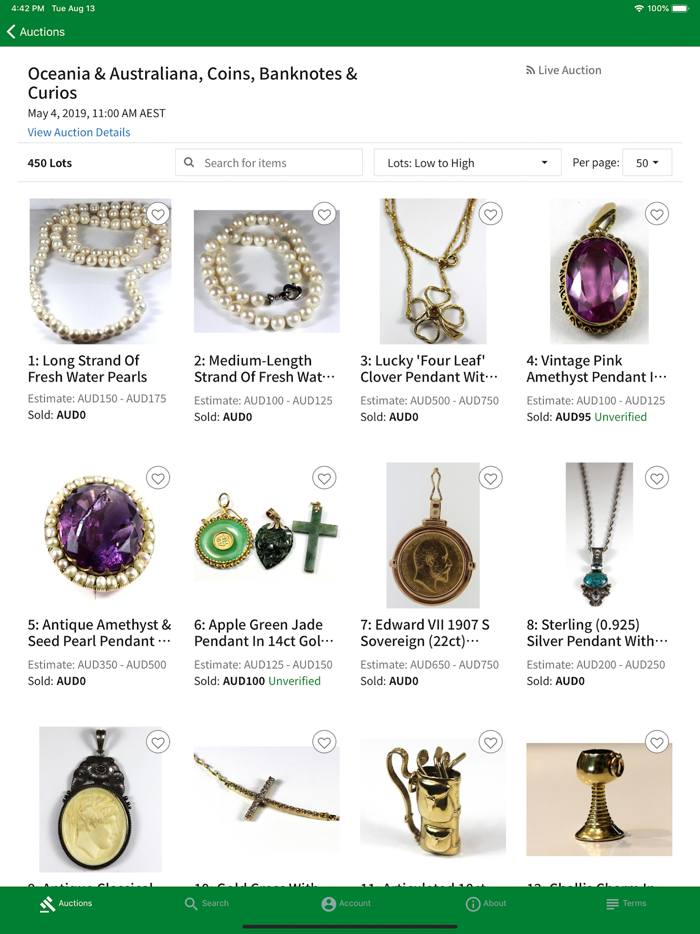
Task: Tap the heart icon on the Apple Green Jade Pendant
Action: (x=324, y=478)
